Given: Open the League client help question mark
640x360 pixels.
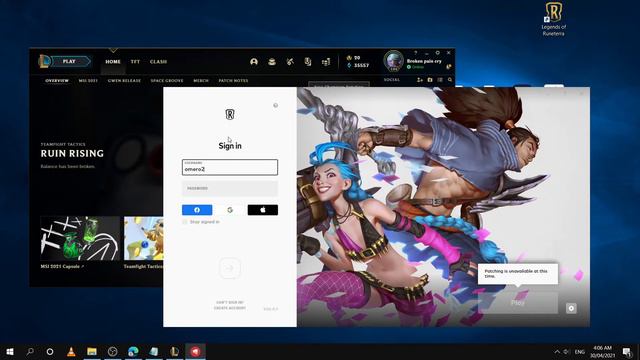Looking at the screenshot, I should tap(416, 53).
